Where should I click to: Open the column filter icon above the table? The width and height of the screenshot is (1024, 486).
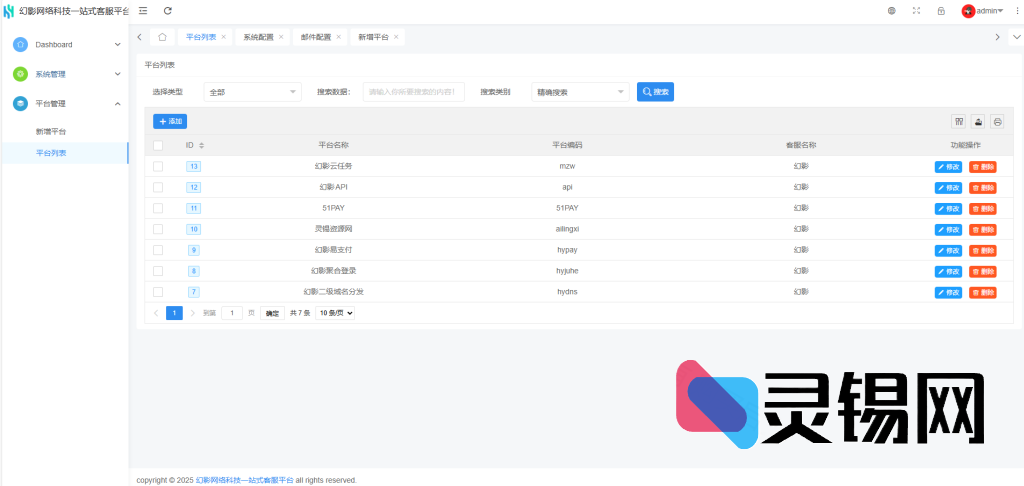point(959,122)
